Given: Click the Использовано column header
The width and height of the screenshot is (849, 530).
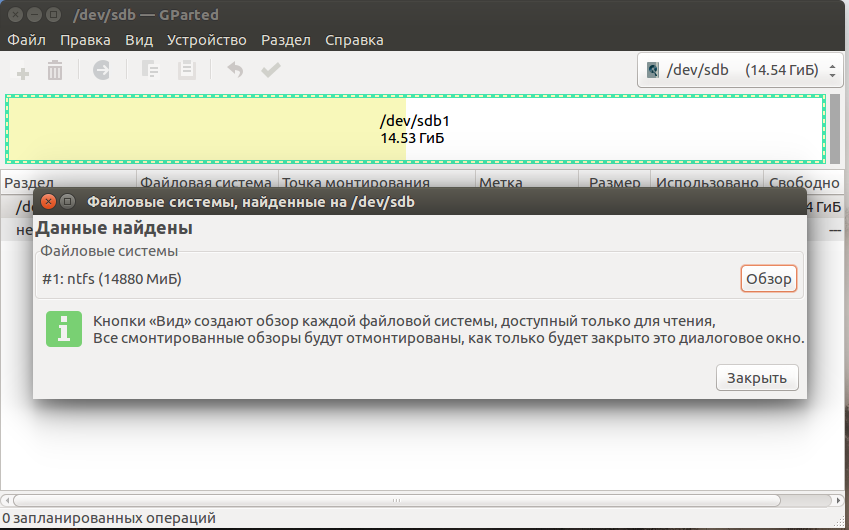Looking at the screenshot, I should coord(707,181).
